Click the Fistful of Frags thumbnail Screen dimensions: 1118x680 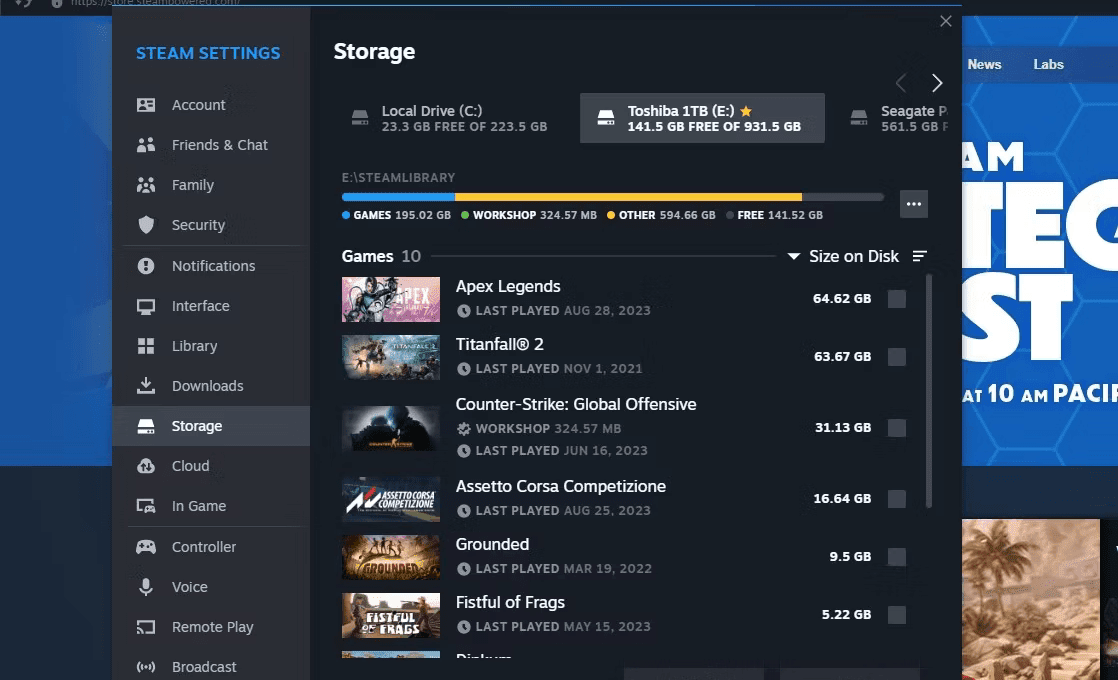pyautogui.click(x=391, y=616)
